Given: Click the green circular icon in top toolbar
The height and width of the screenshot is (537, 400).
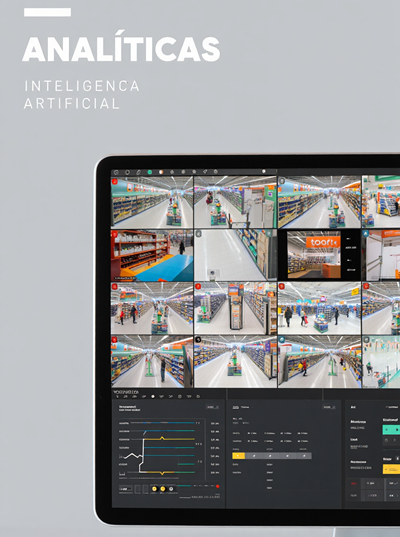Looking at the screenshot, I should 150,172.
